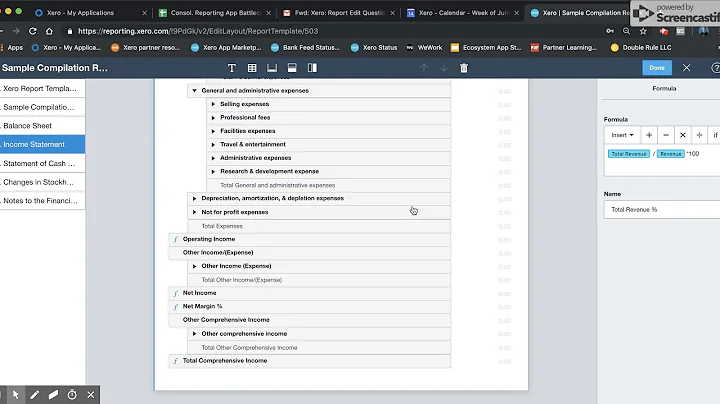The height and width of the screenshot is (404, 720).
Task: Expand Facilities expenses row
Action: [x=213, y=131]
